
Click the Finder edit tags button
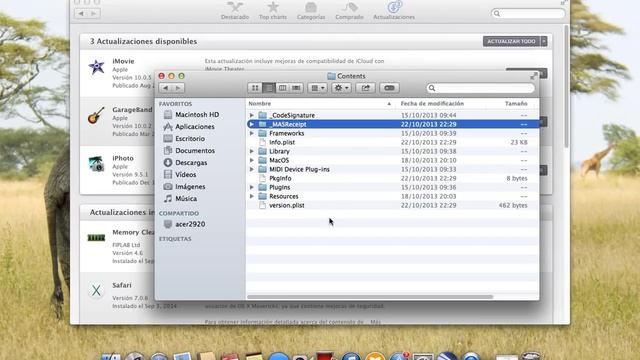pos(389,88)
